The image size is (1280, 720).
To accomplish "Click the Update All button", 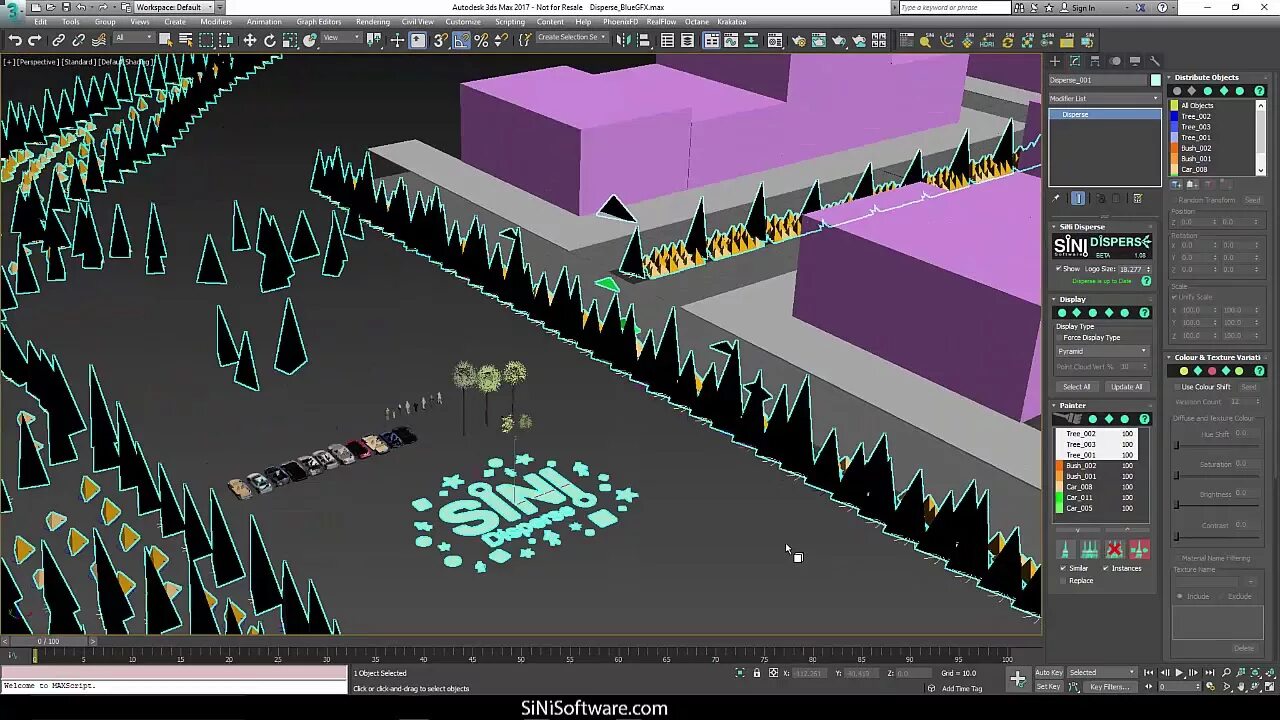I will pos(1126,387).
